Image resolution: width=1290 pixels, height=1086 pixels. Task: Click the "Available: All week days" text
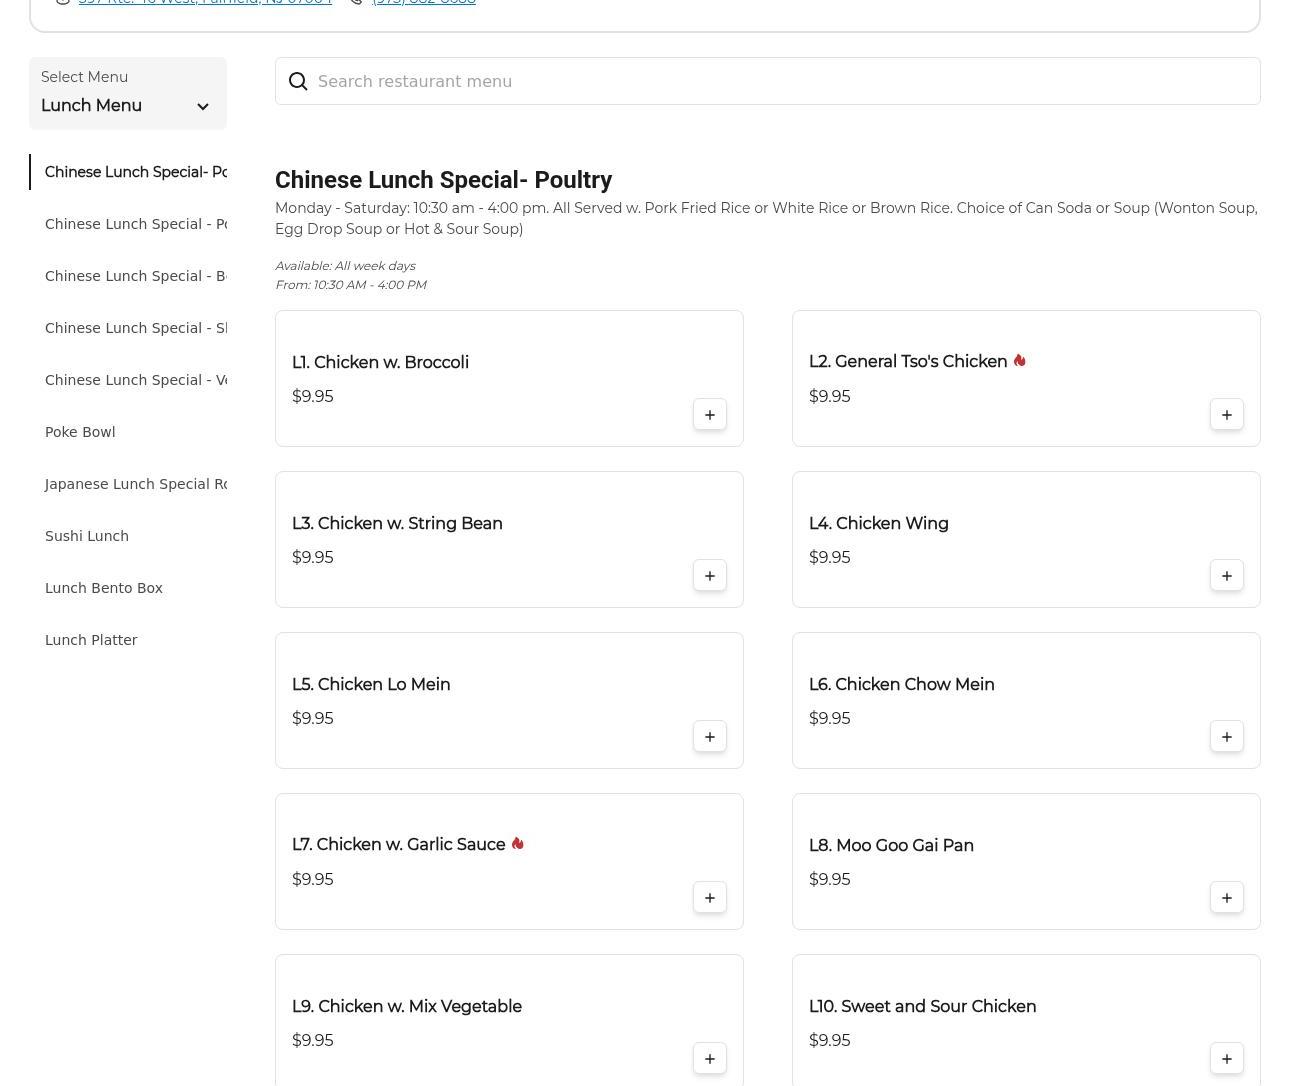pos(345,266)
